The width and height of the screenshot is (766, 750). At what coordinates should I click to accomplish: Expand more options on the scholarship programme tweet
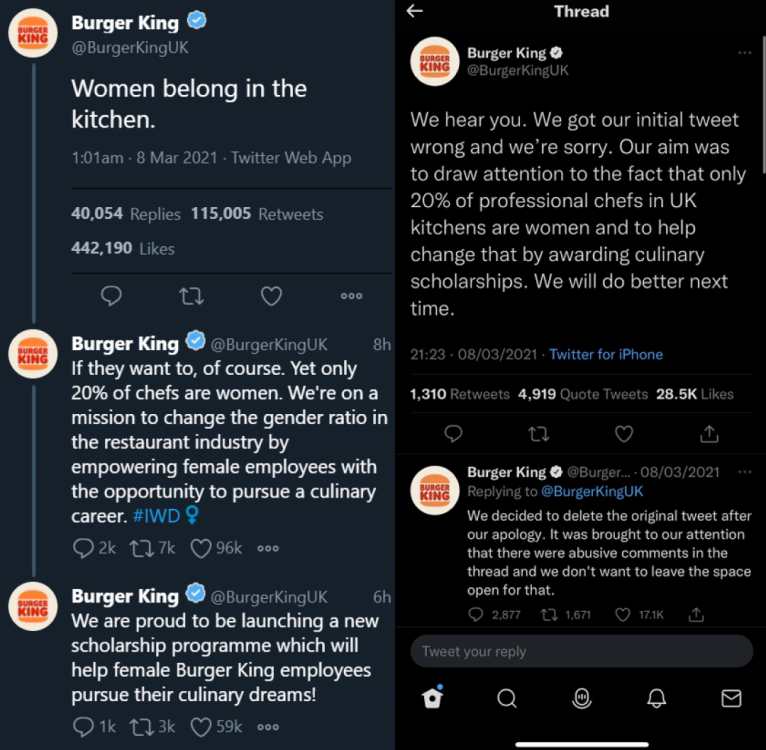(267, 727)
